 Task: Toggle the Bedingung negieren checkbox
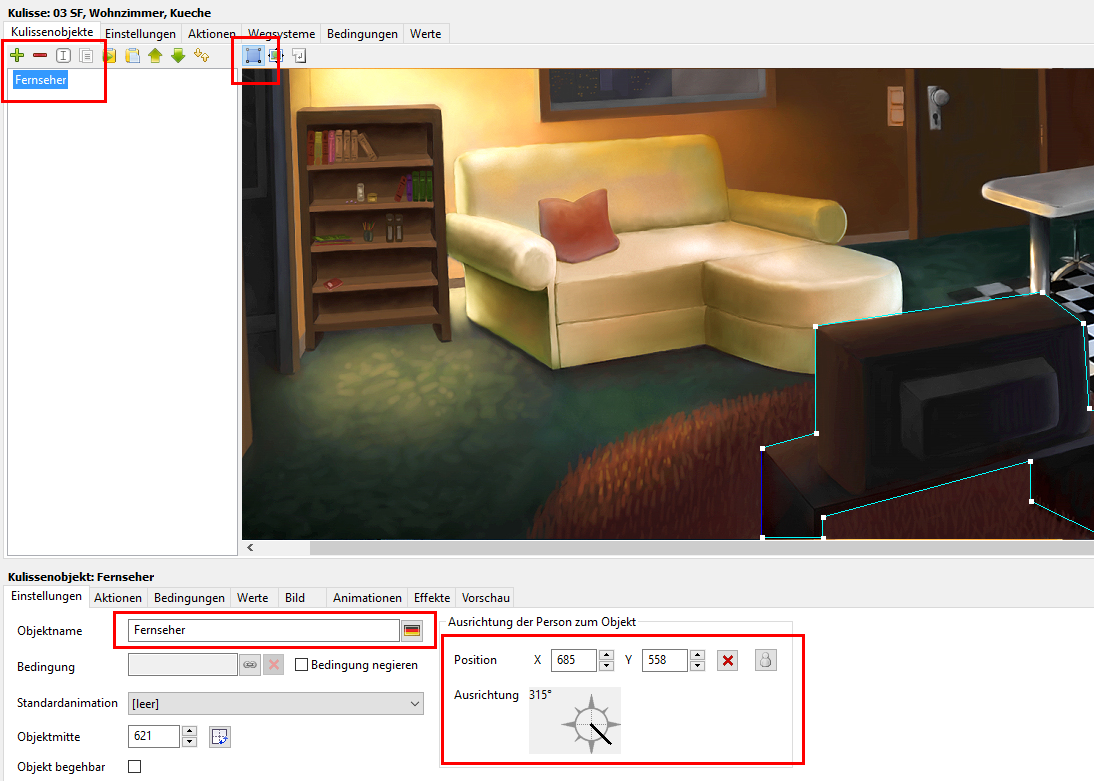tap(301, 664)
